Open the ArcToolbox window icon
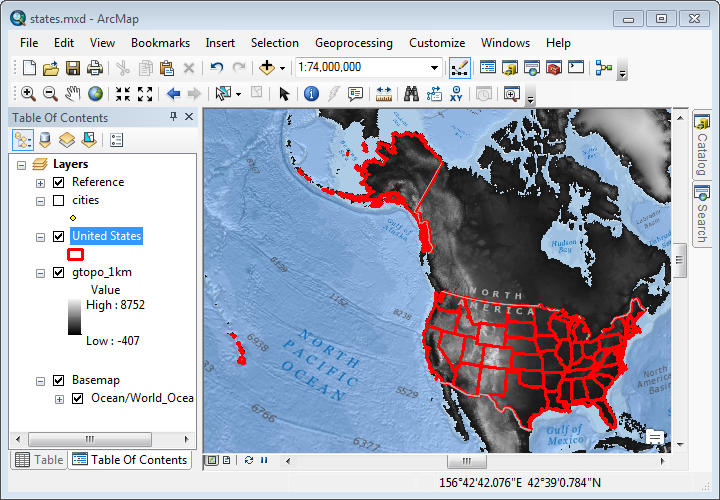 [554, 68]
